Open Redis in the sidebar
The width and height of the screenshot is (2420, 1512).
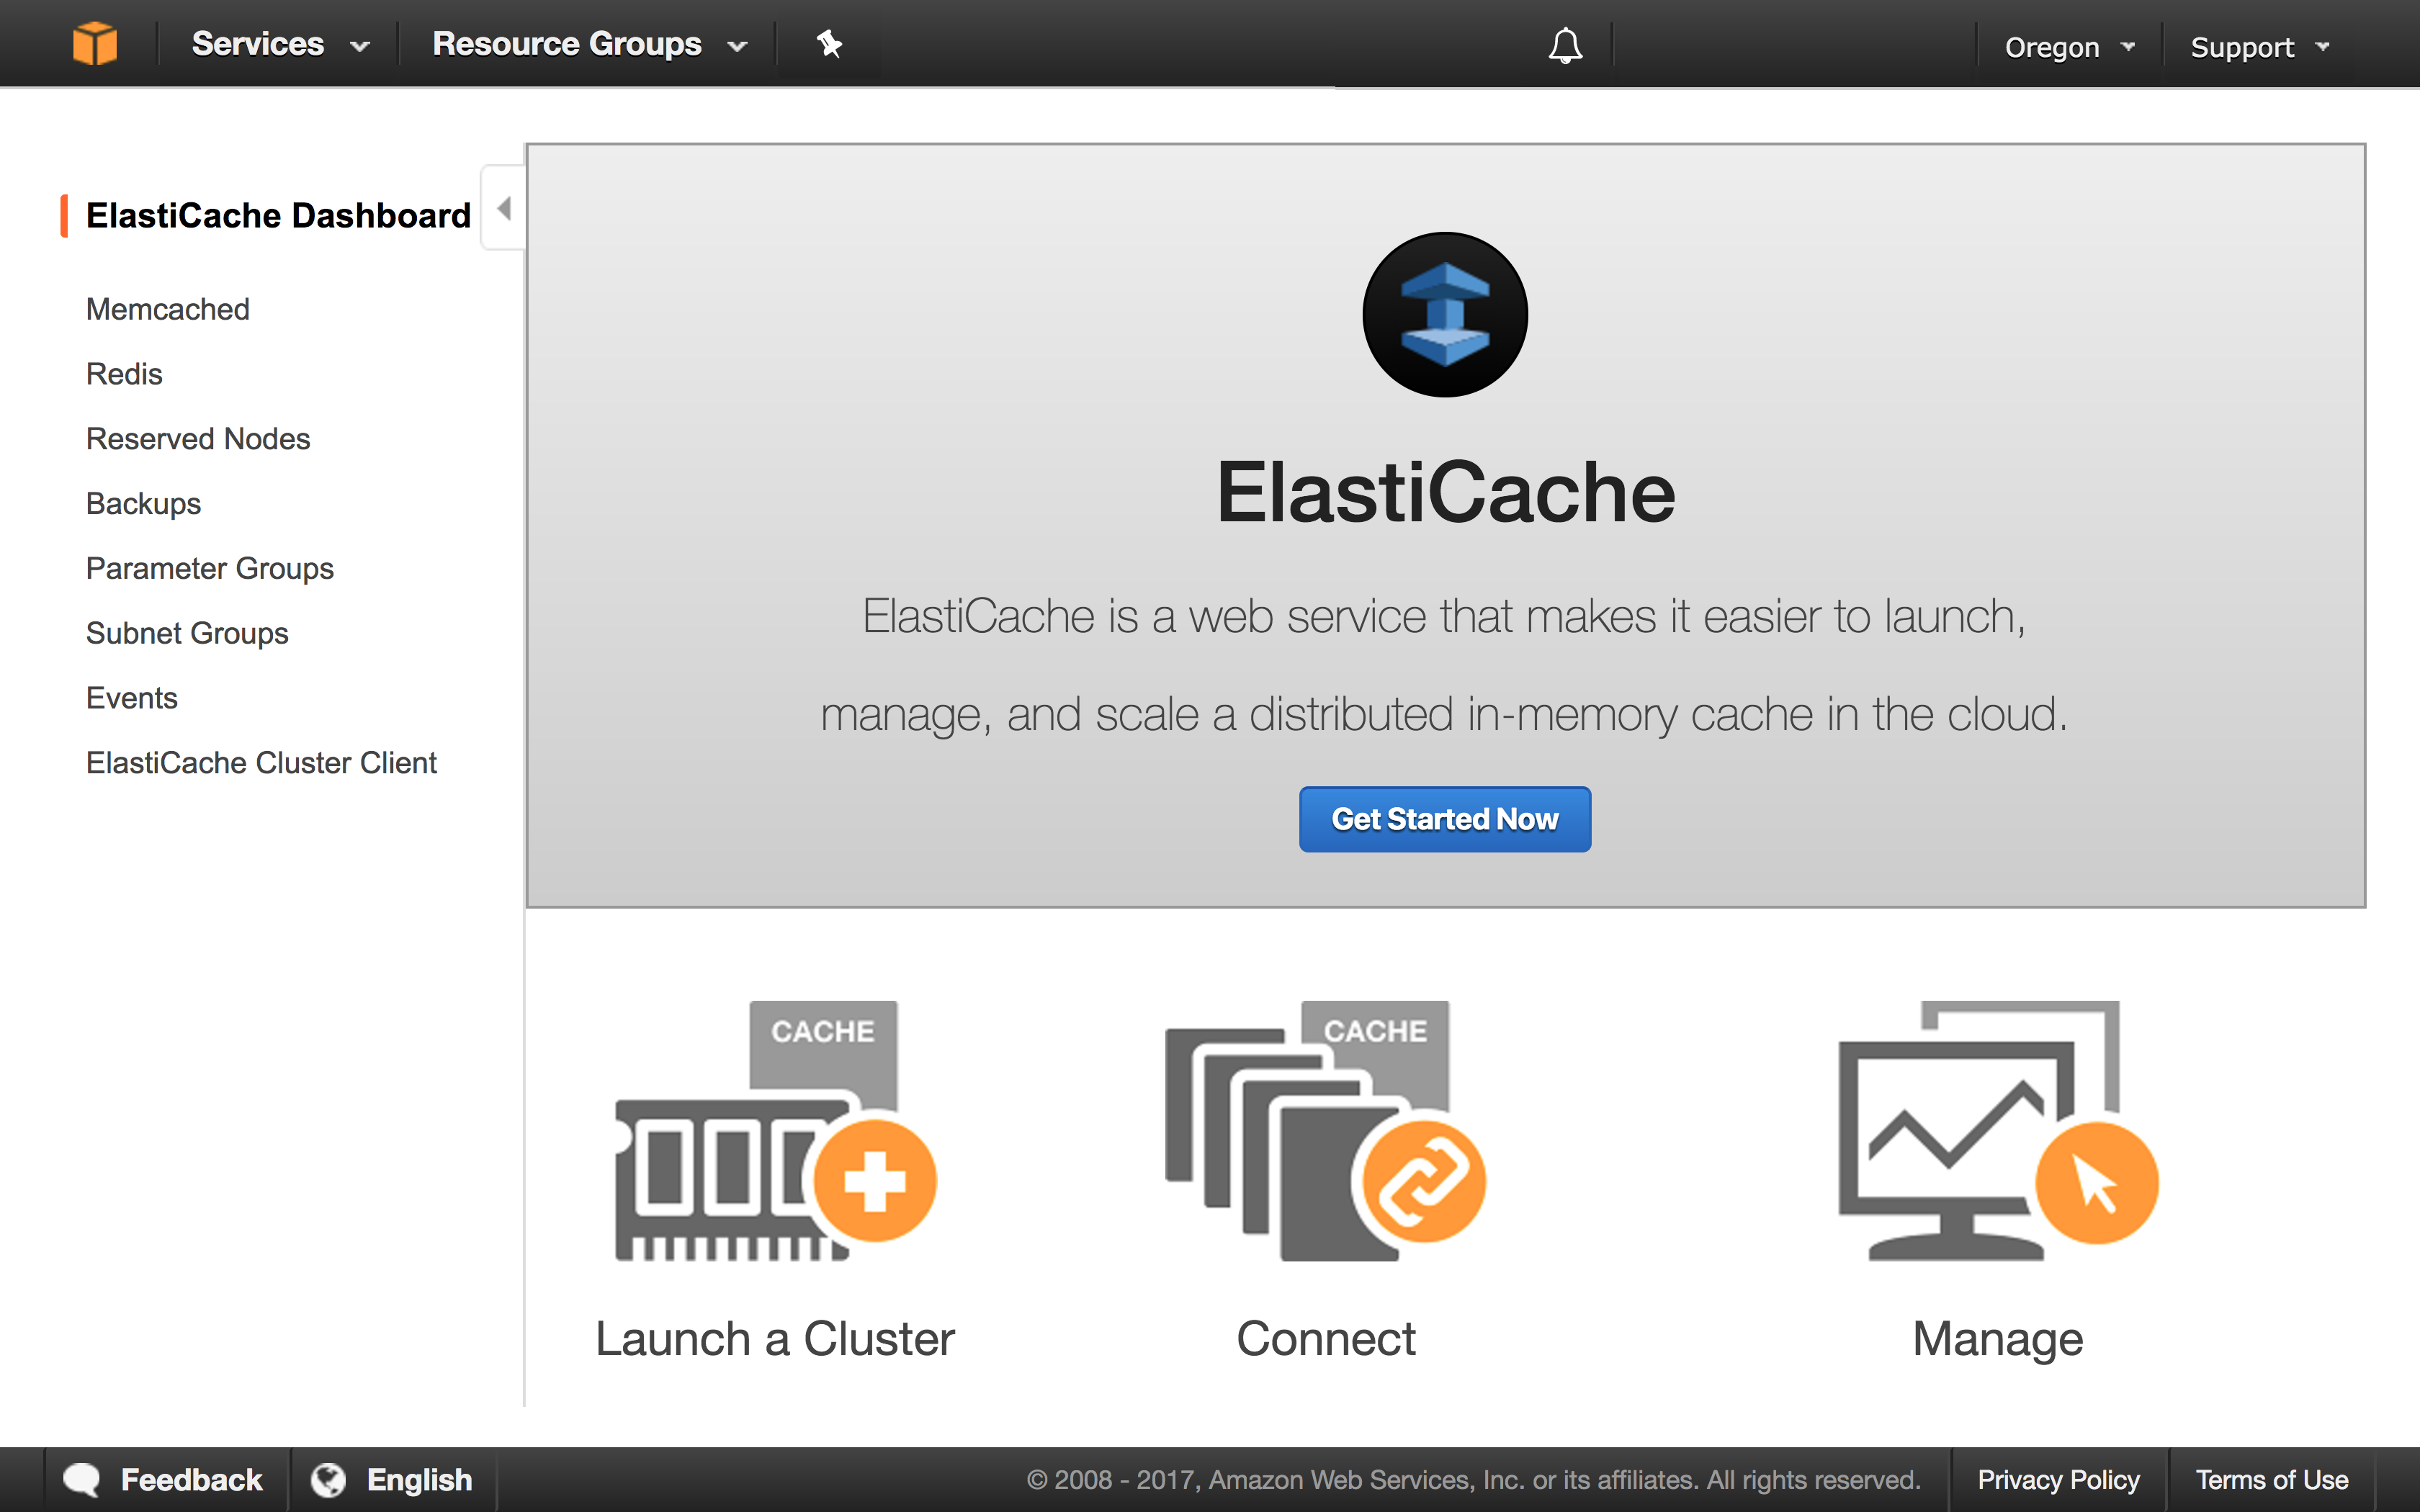124,374
